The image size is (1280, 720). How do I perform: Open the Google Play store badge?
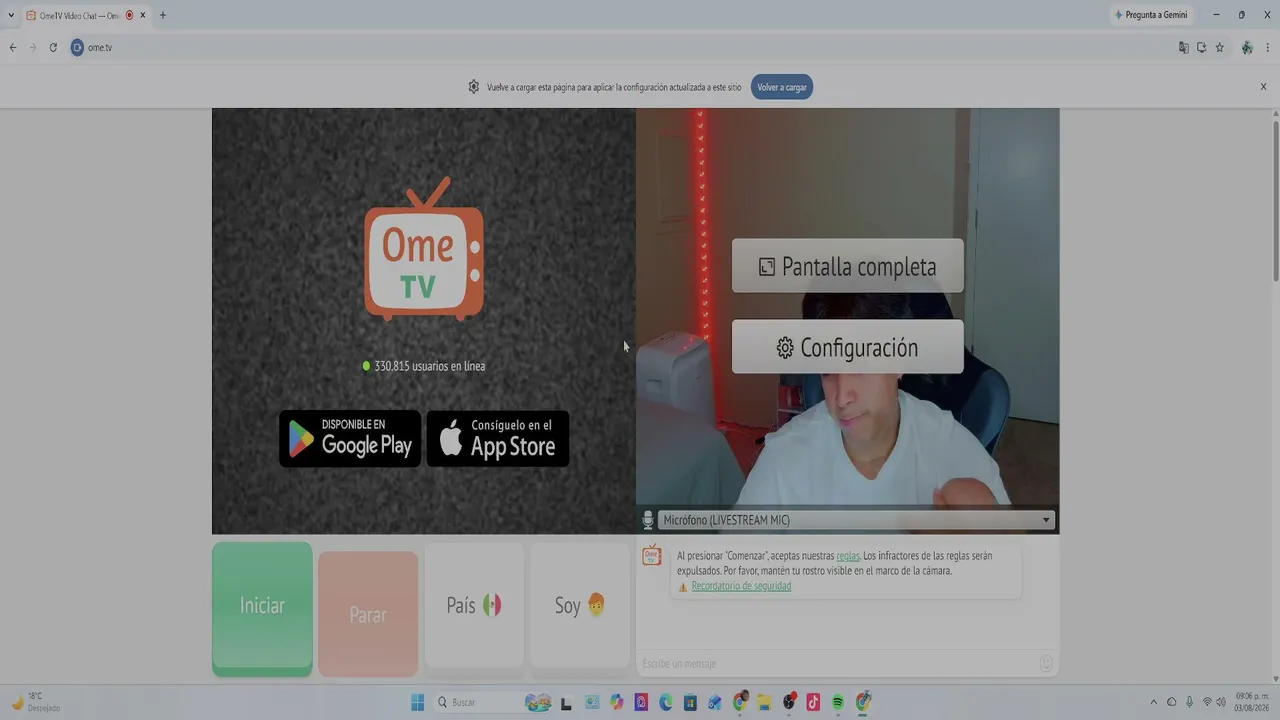[350, 438]
